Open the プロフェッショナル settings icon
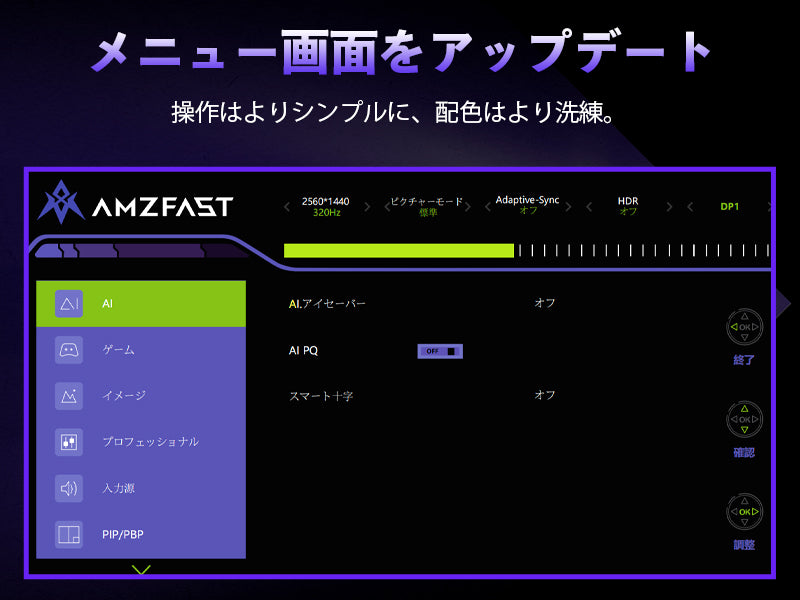The width and height of the screenshot is (800, 600). pyautogui.click(x=69, y=442)
